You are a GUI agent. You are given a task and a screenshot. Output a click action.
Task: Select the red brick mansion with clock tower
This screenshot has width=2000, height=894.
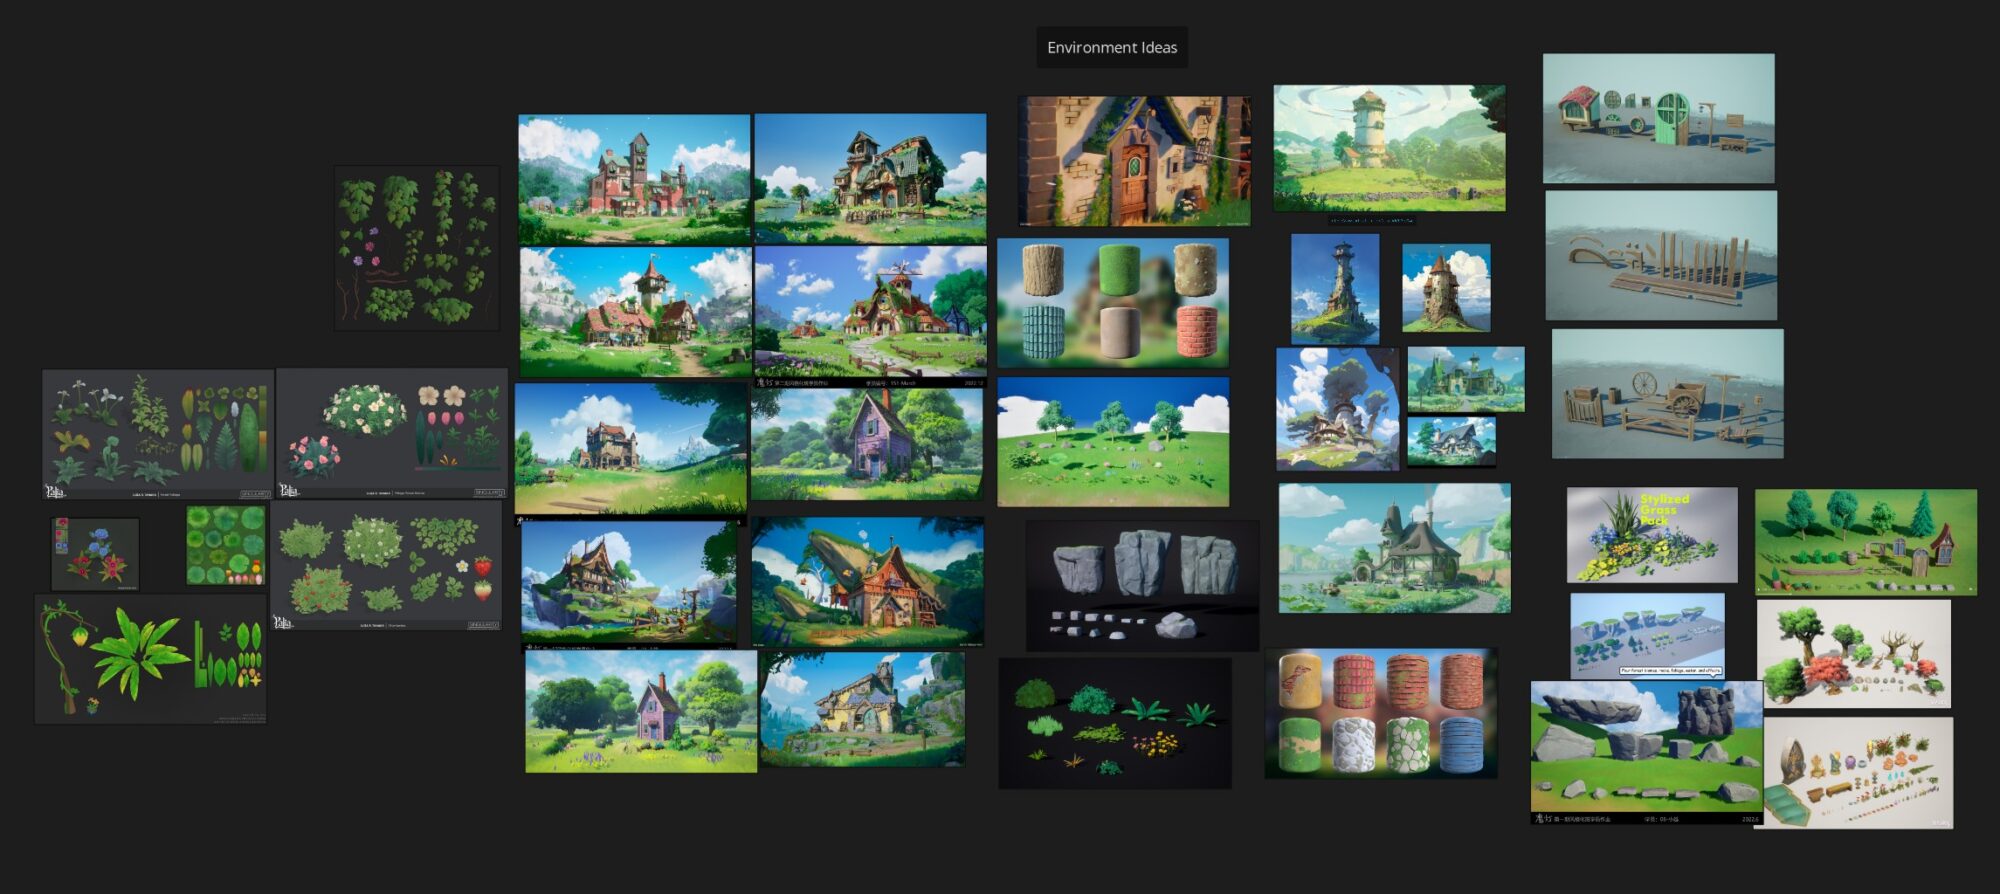click(634, 179)
